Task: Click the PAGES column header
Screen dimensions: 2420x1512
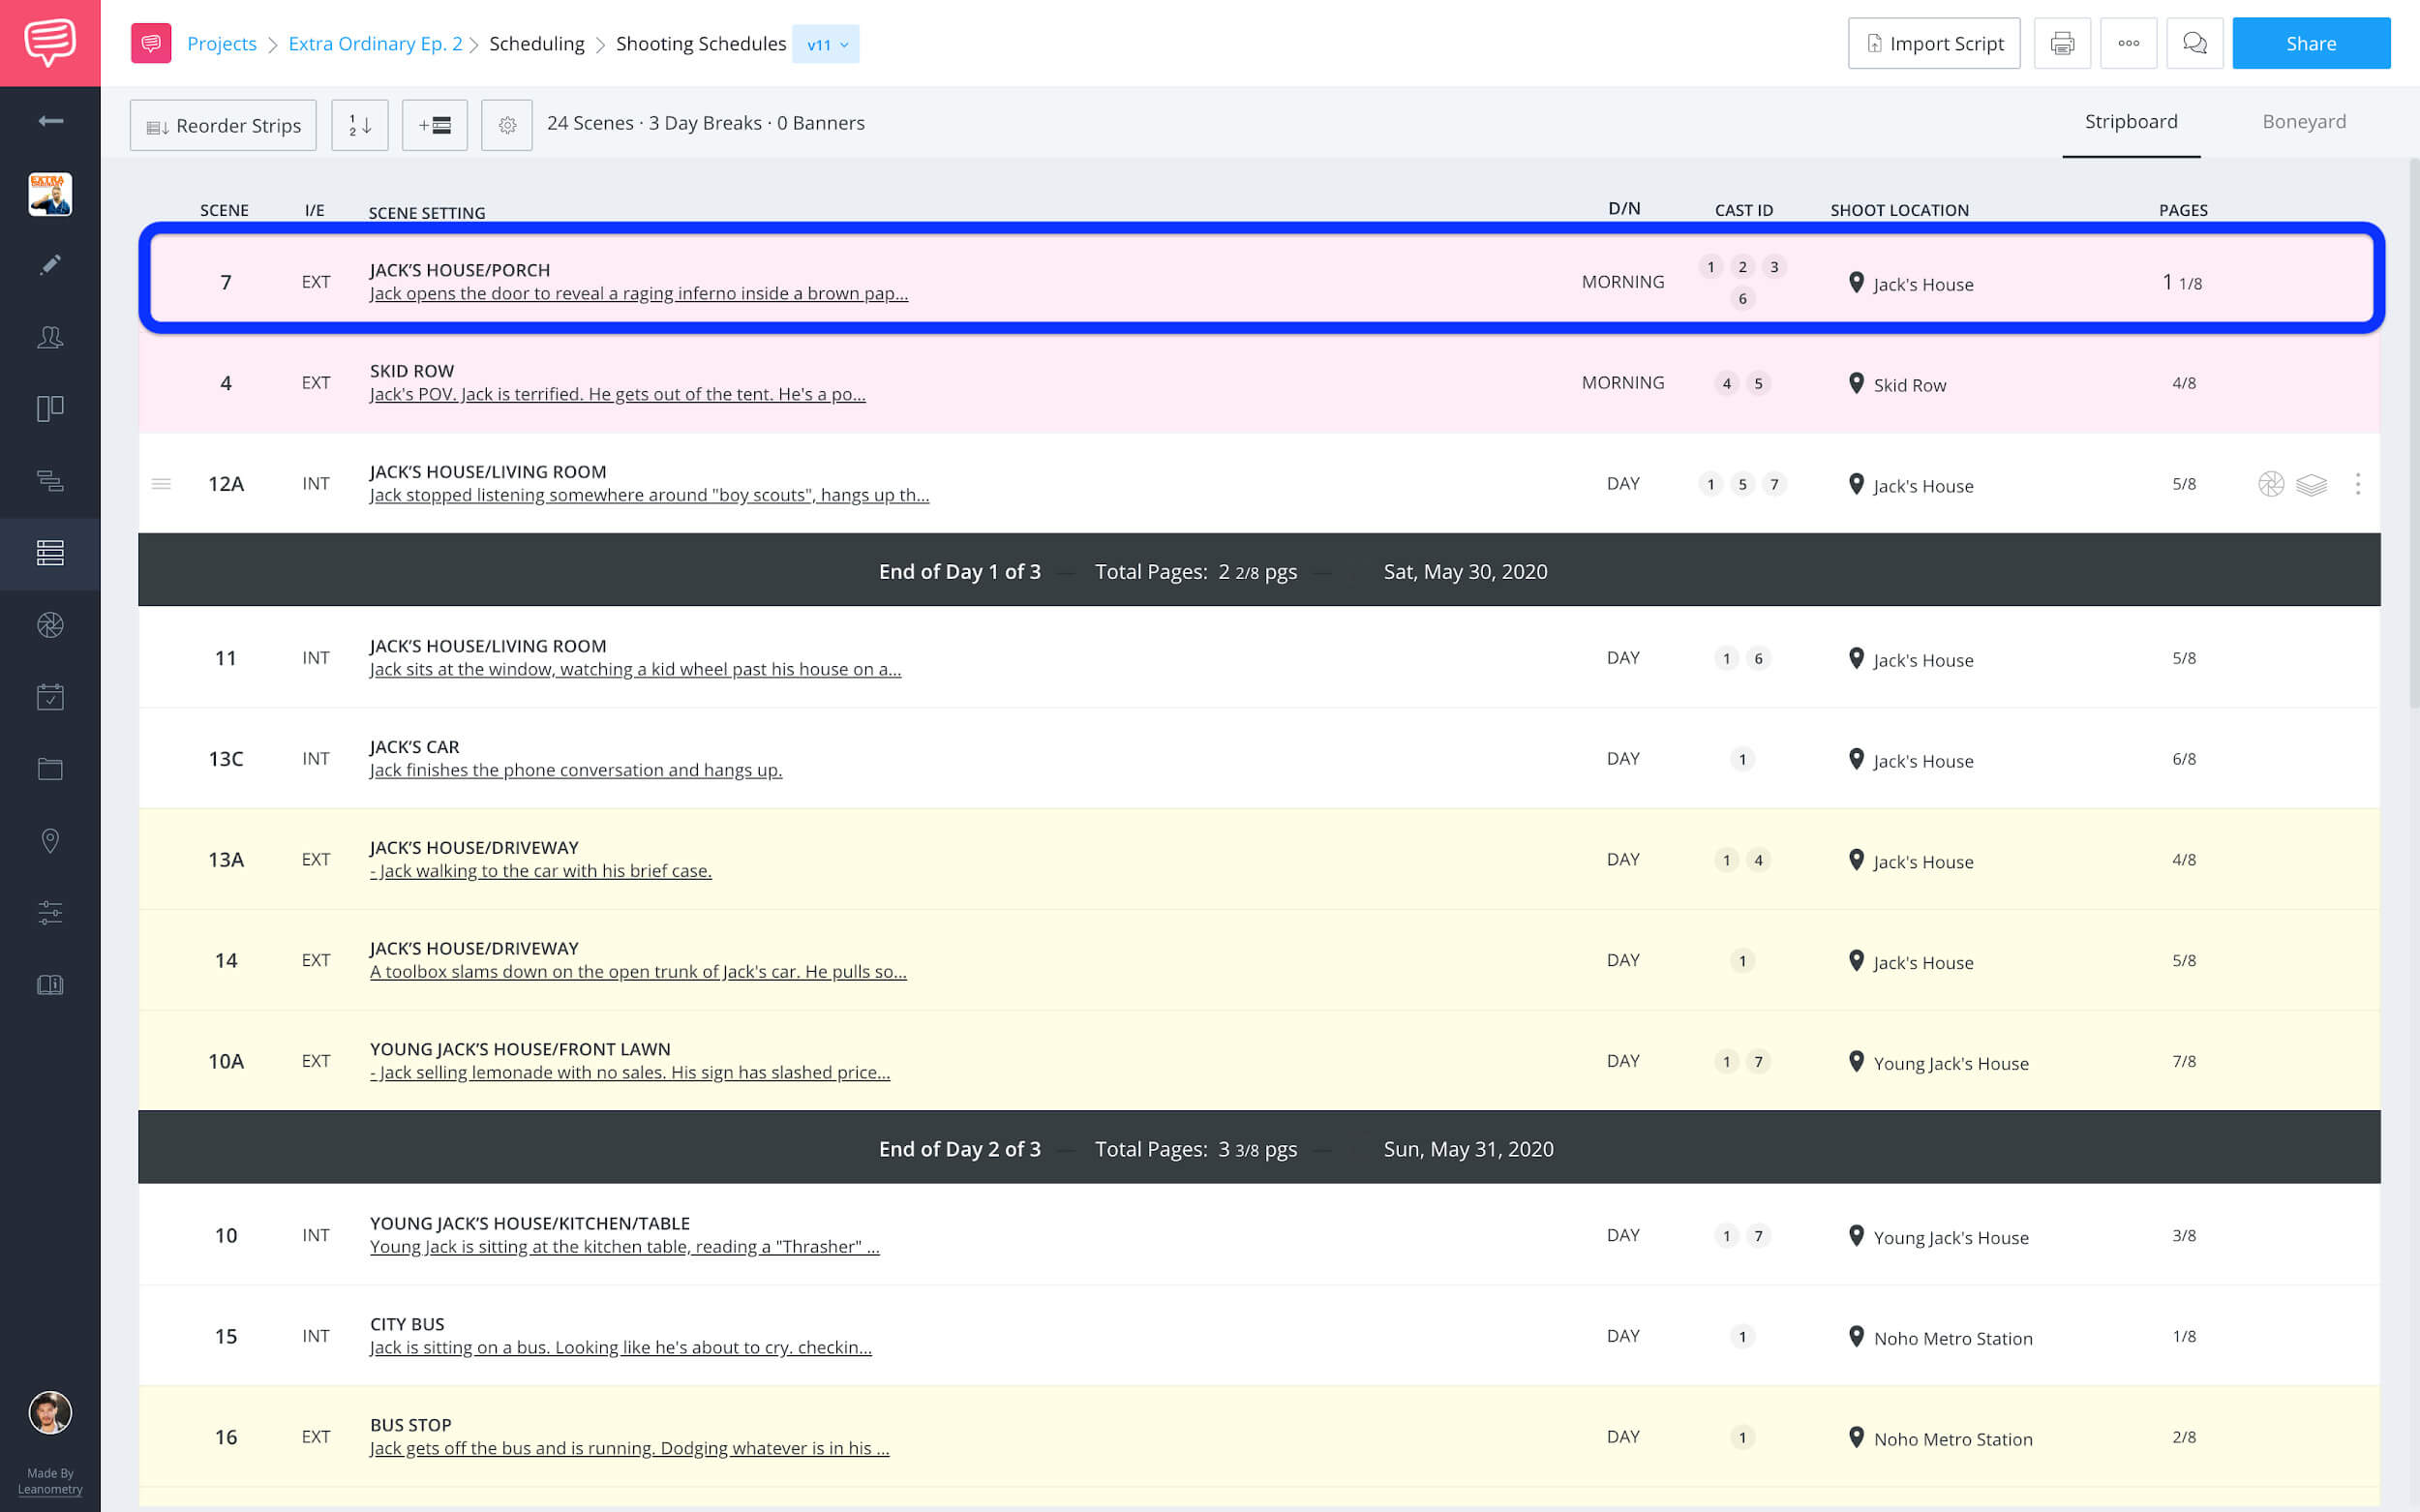Action: coord(2183,210)
